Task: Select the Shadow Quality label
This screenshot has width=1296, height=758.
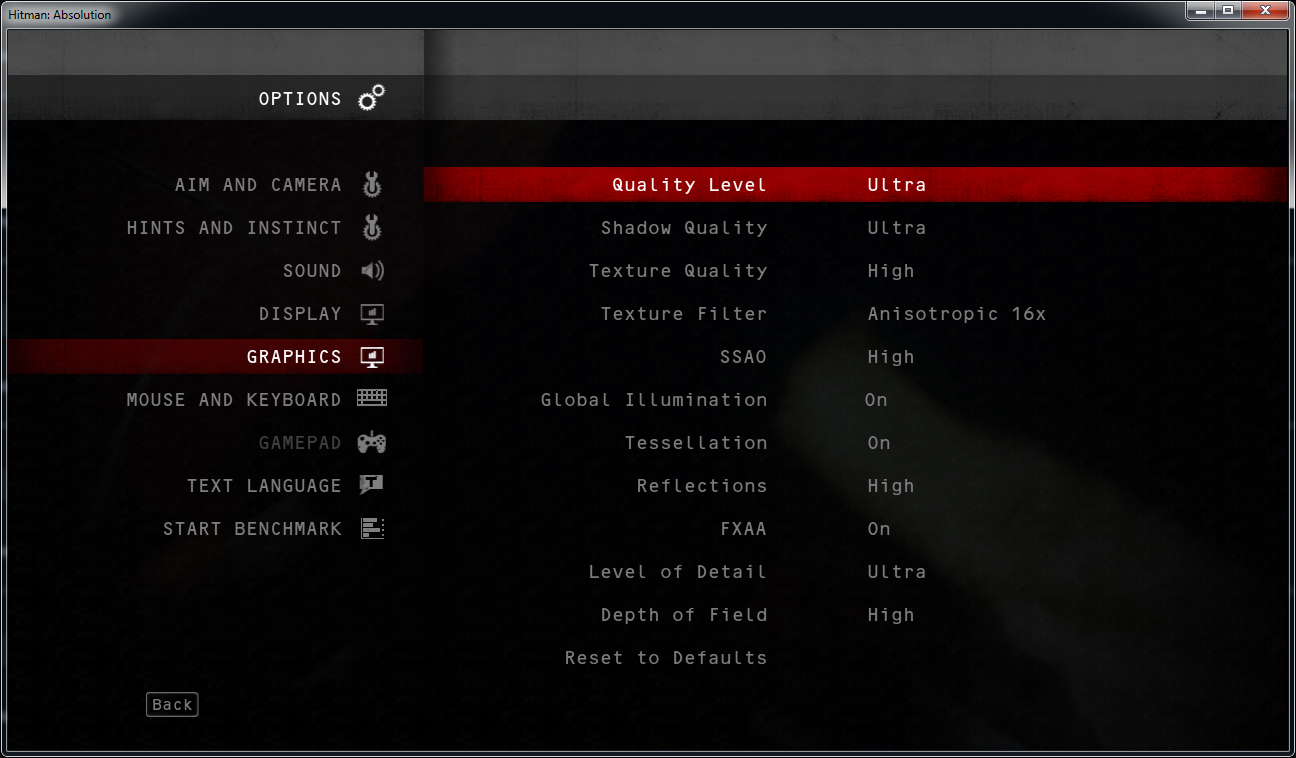Action: tap(684, 228)
